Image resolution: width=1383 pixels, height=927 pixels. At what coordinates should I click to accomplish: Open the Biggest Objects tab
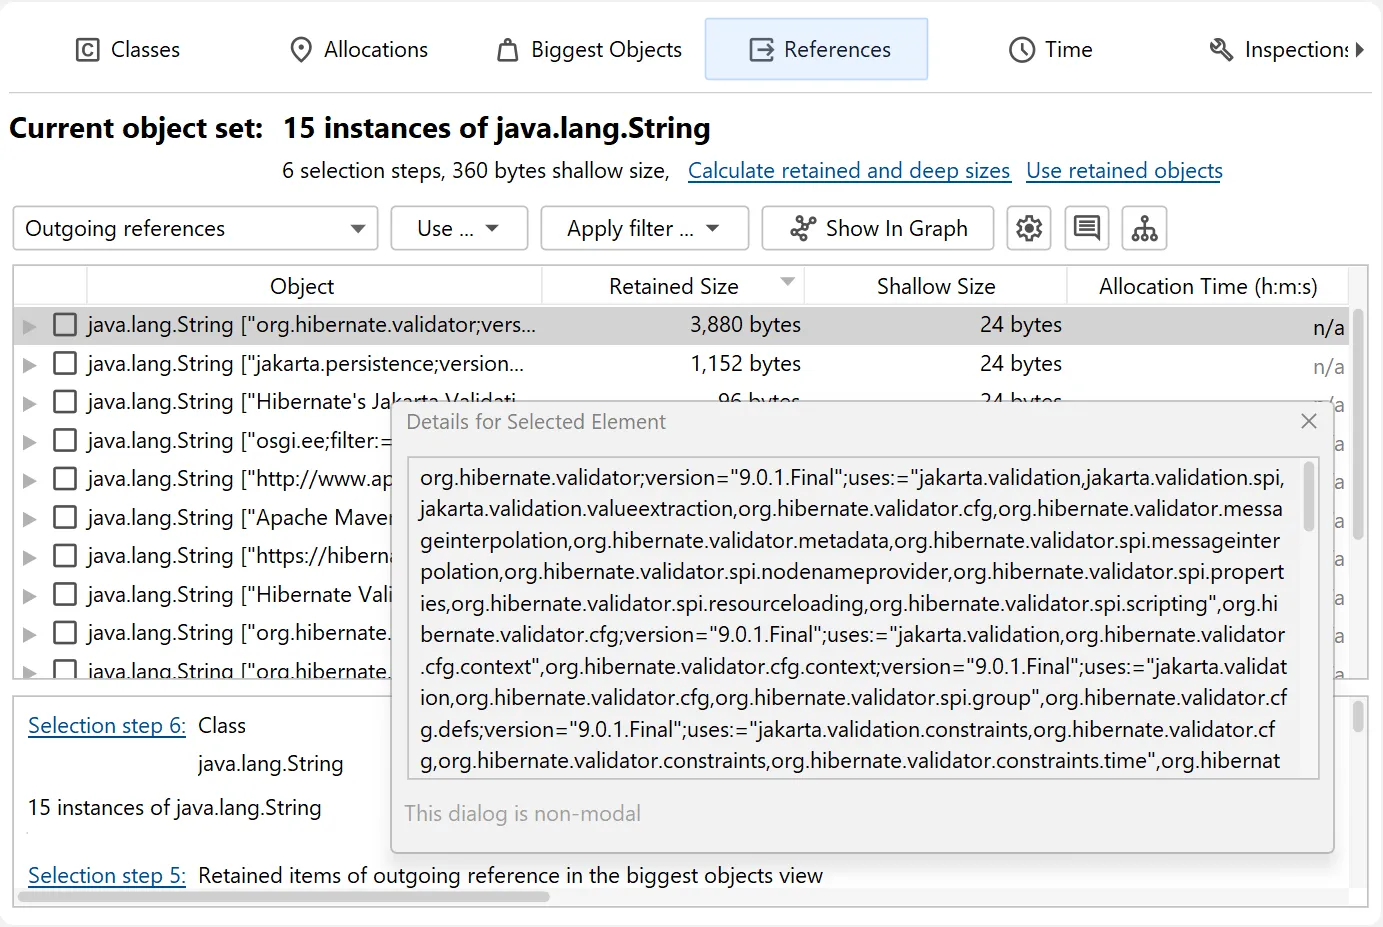(590, 49)
